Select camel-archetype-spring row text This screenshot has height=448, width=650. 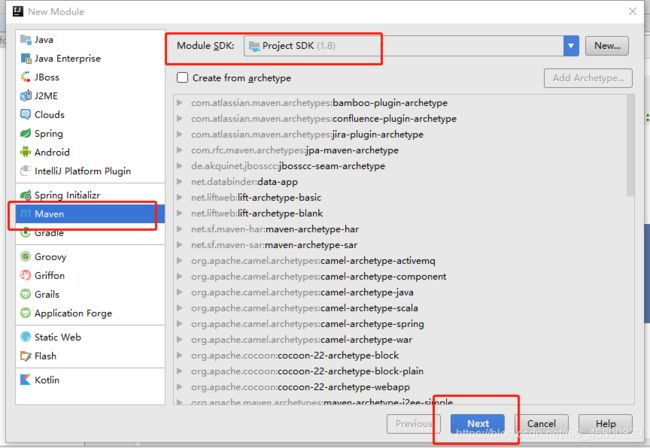click(308, 324)
